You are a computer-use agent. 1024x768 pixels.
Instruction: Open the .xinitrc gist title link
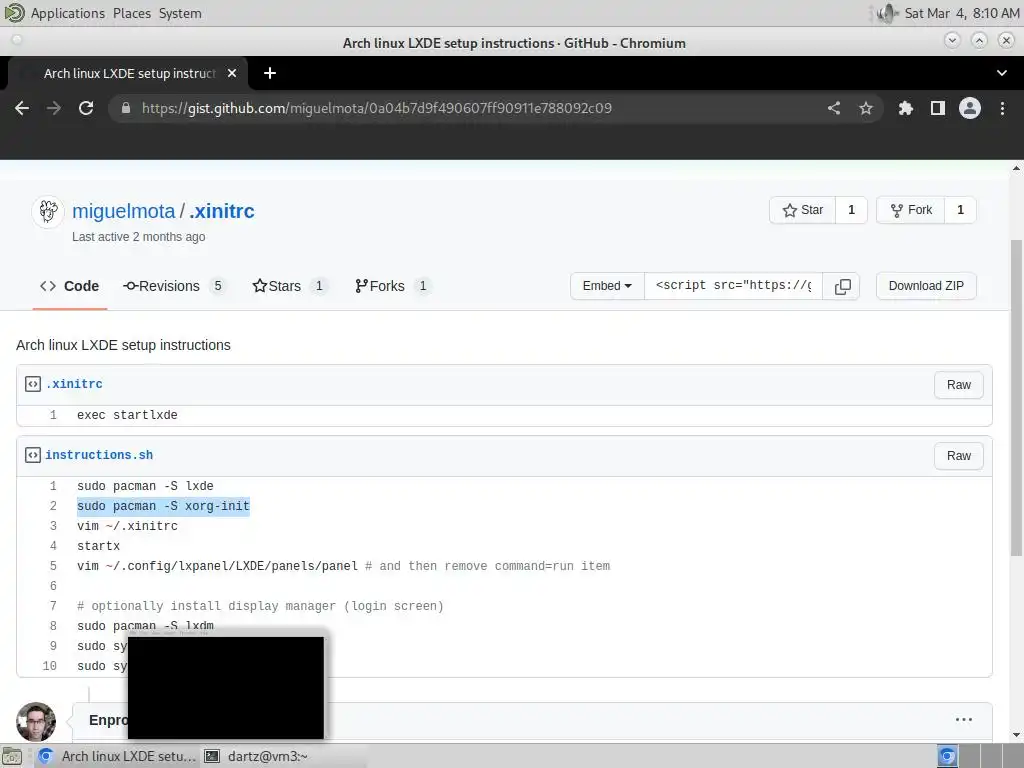click(221, 211)
